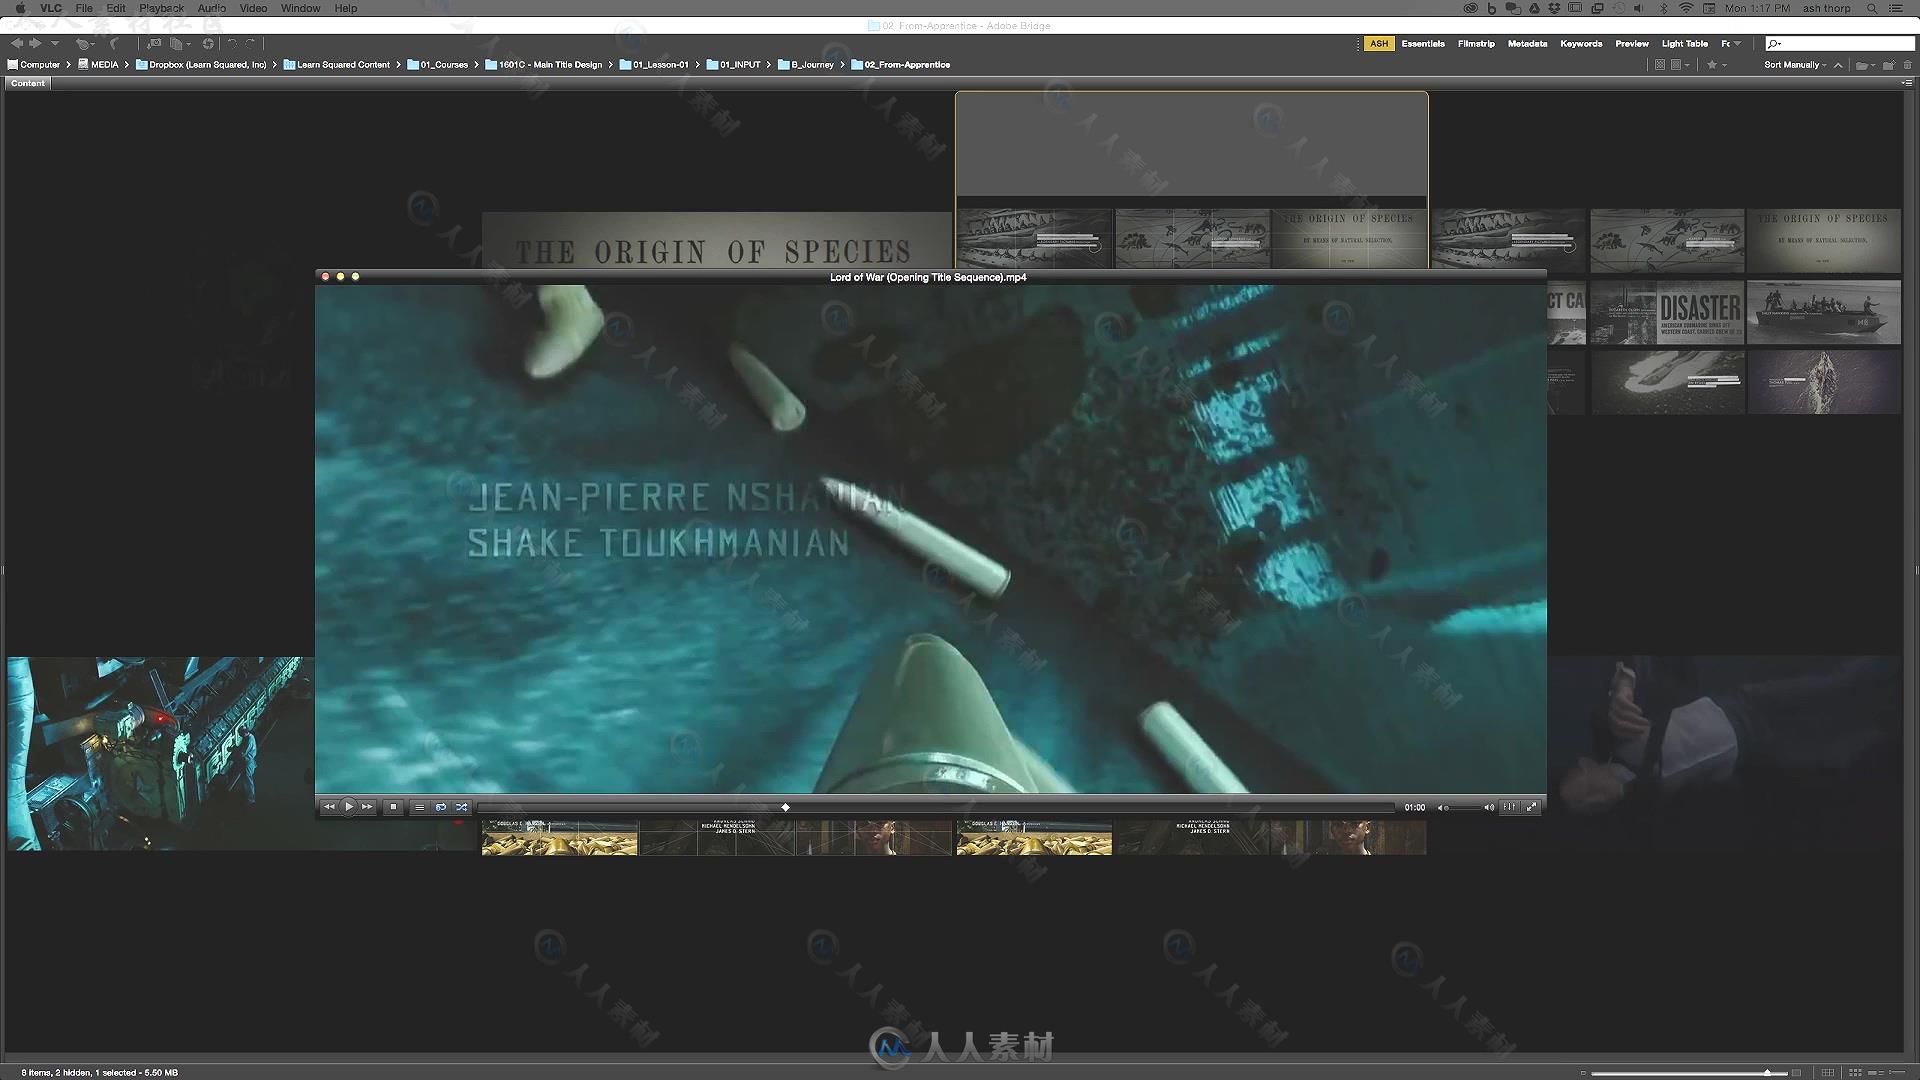The width and height of the screenshot is (1920, 1080).
Task: Toggle VLC repeat mode
Action: pyautogui.click(x=441, y=807)
